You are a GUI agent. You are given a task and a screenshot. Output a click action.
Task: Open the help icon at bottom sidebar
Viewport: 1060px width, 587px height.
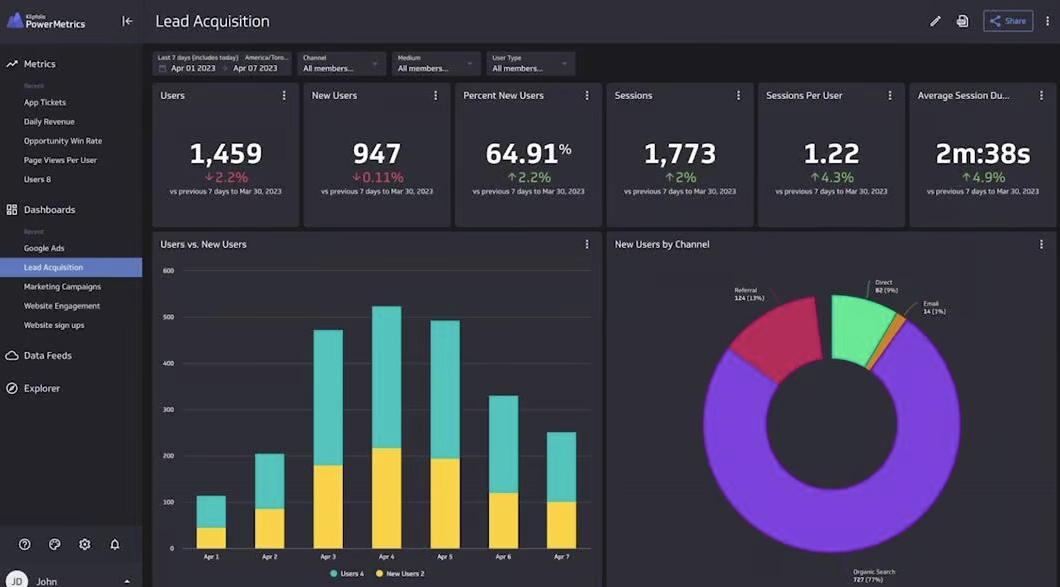click(24, 544)
